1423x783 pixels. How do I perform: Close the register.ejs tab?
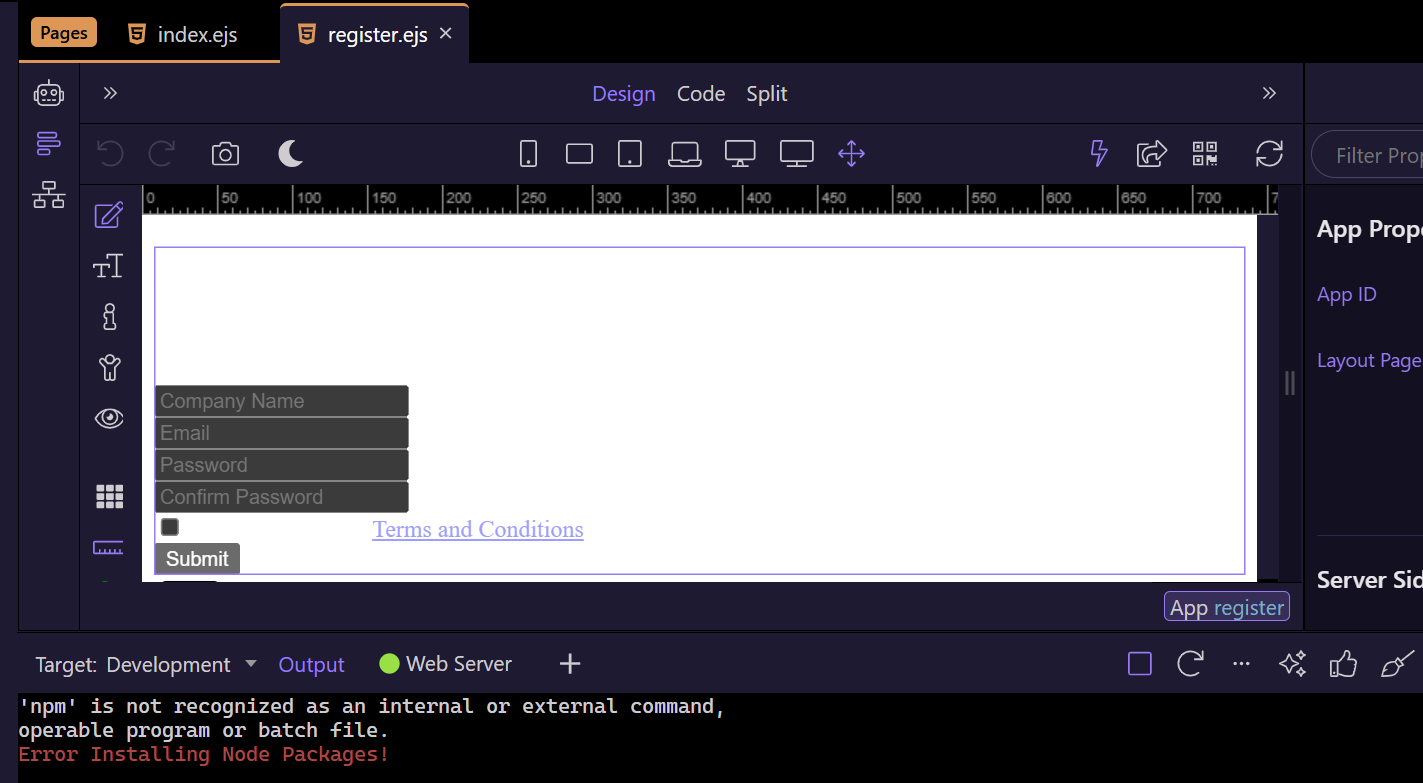[446, 33]
